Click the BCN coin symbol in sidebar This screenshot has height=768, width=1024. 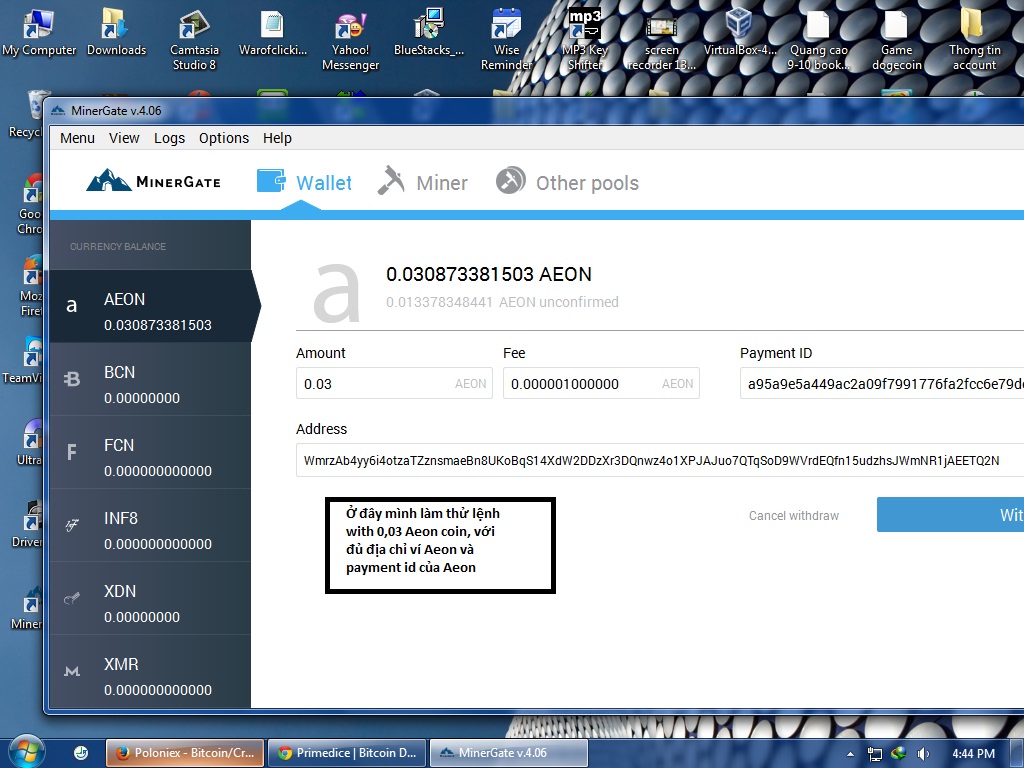(x=72, y=379)
